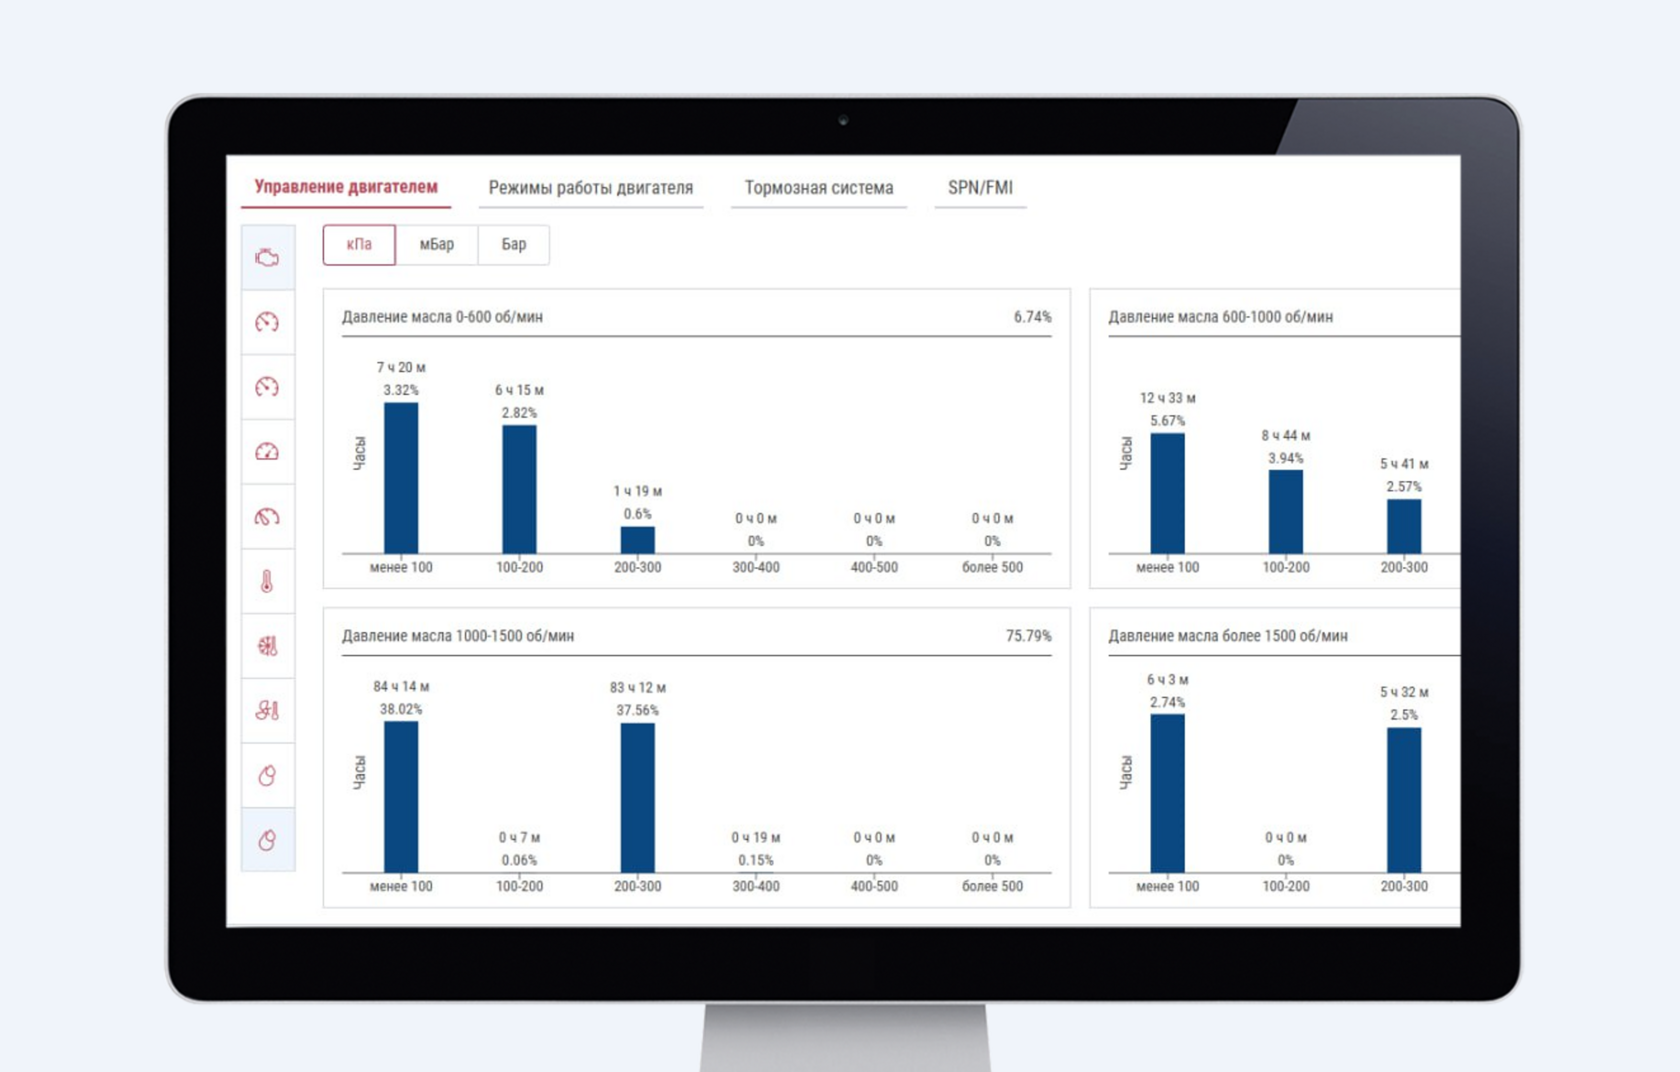1680x1072 pixels.
Task: Select the propeller fan with thermometer icon
Action: click(267, 711)
